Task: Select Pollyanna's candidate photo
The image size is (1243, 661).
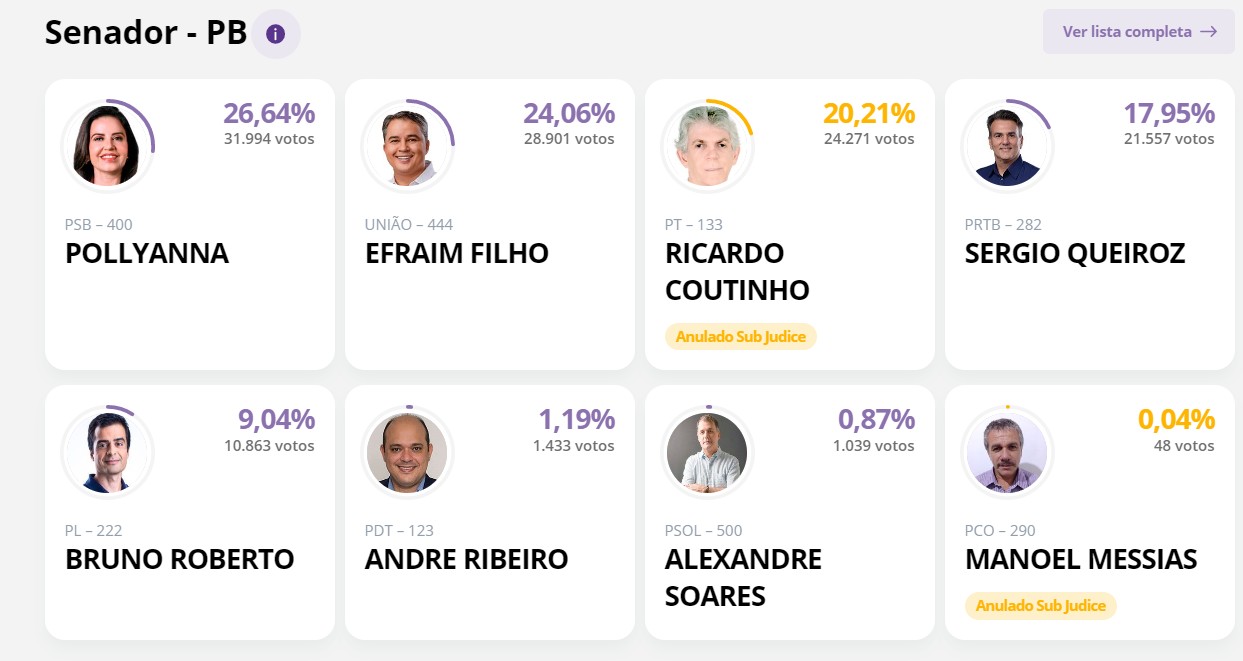Action: click(x=107, y=145)
